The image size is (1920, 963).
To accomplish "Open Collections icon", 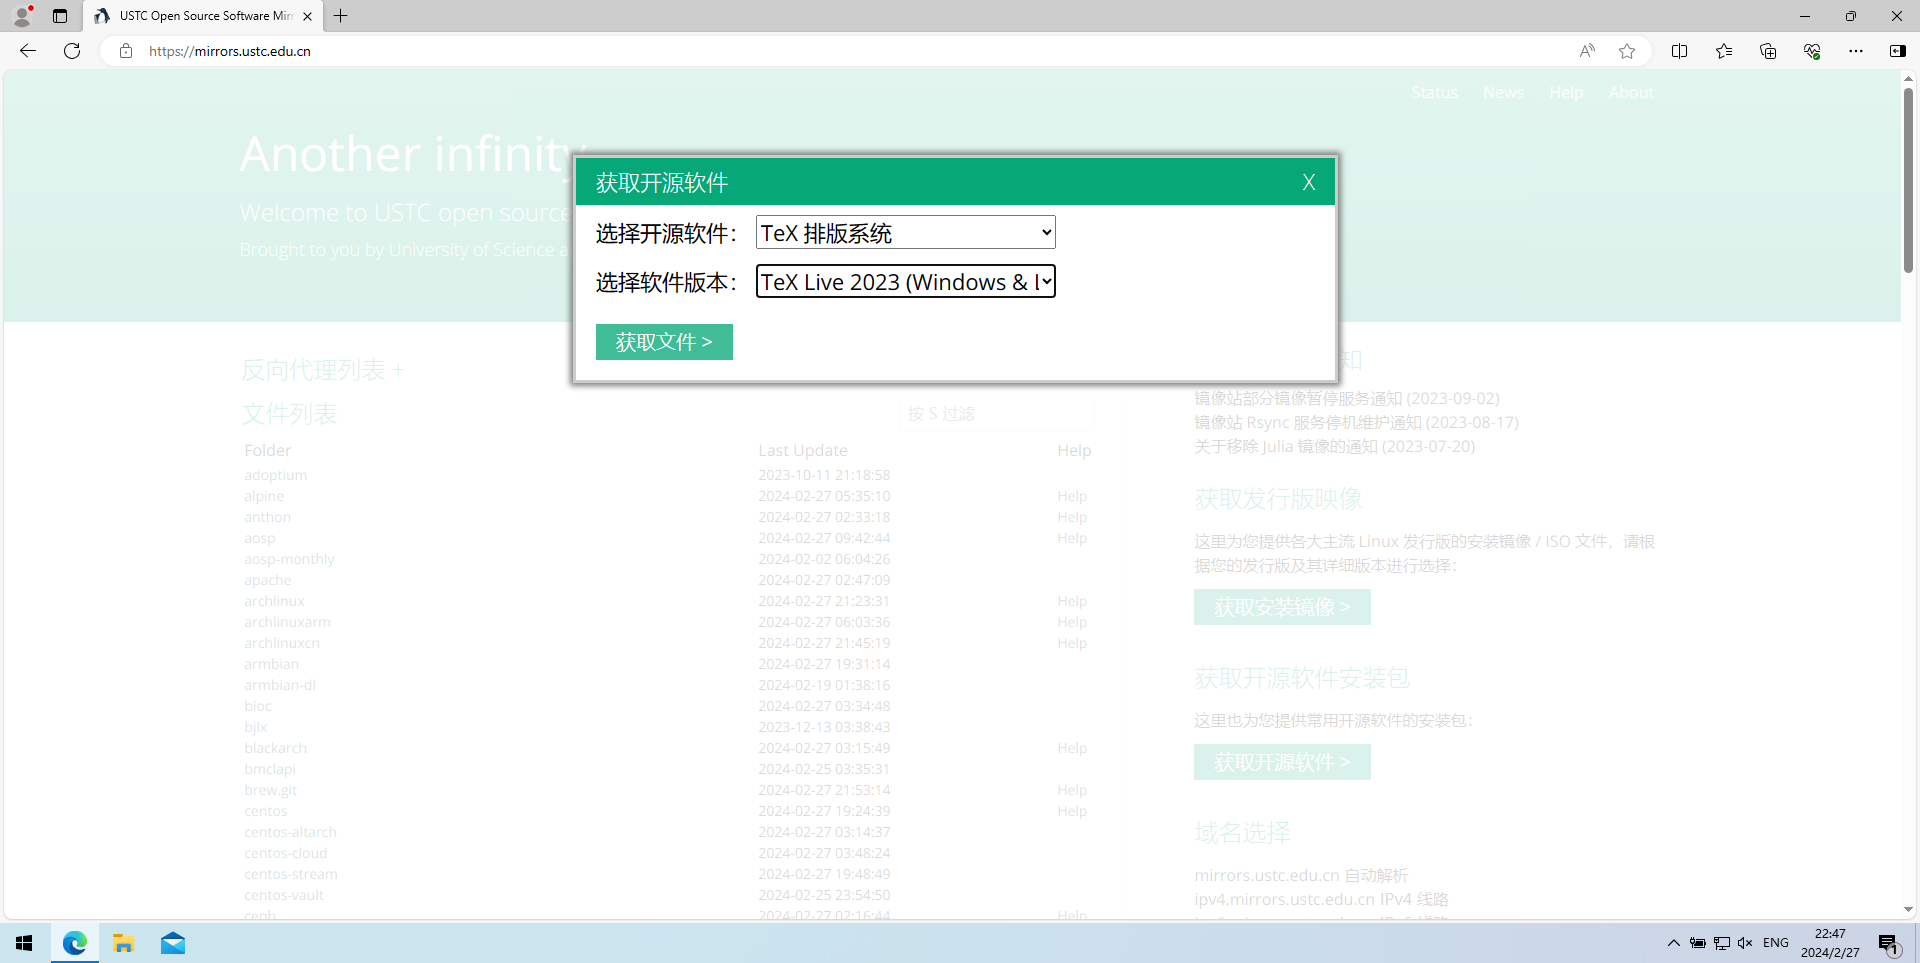I will pyautogui.click(x=1768, y=51).
